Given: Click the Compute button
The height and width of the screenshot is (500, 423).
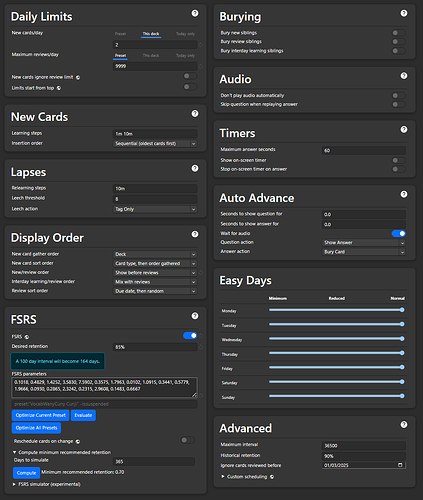Looking at the screenshot, I should (x=26, y=473).
